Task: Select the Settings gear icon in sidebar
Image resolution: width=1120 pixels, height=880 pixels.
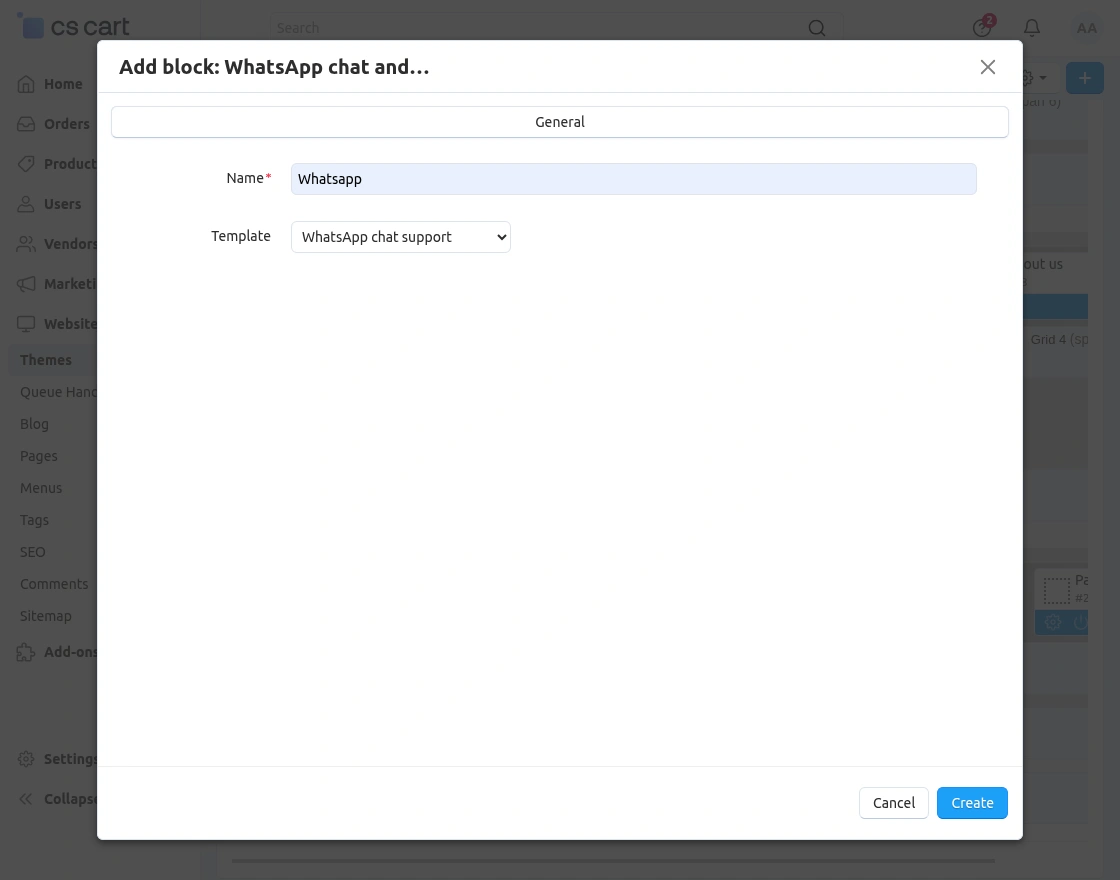Action: tap(26, 759)
